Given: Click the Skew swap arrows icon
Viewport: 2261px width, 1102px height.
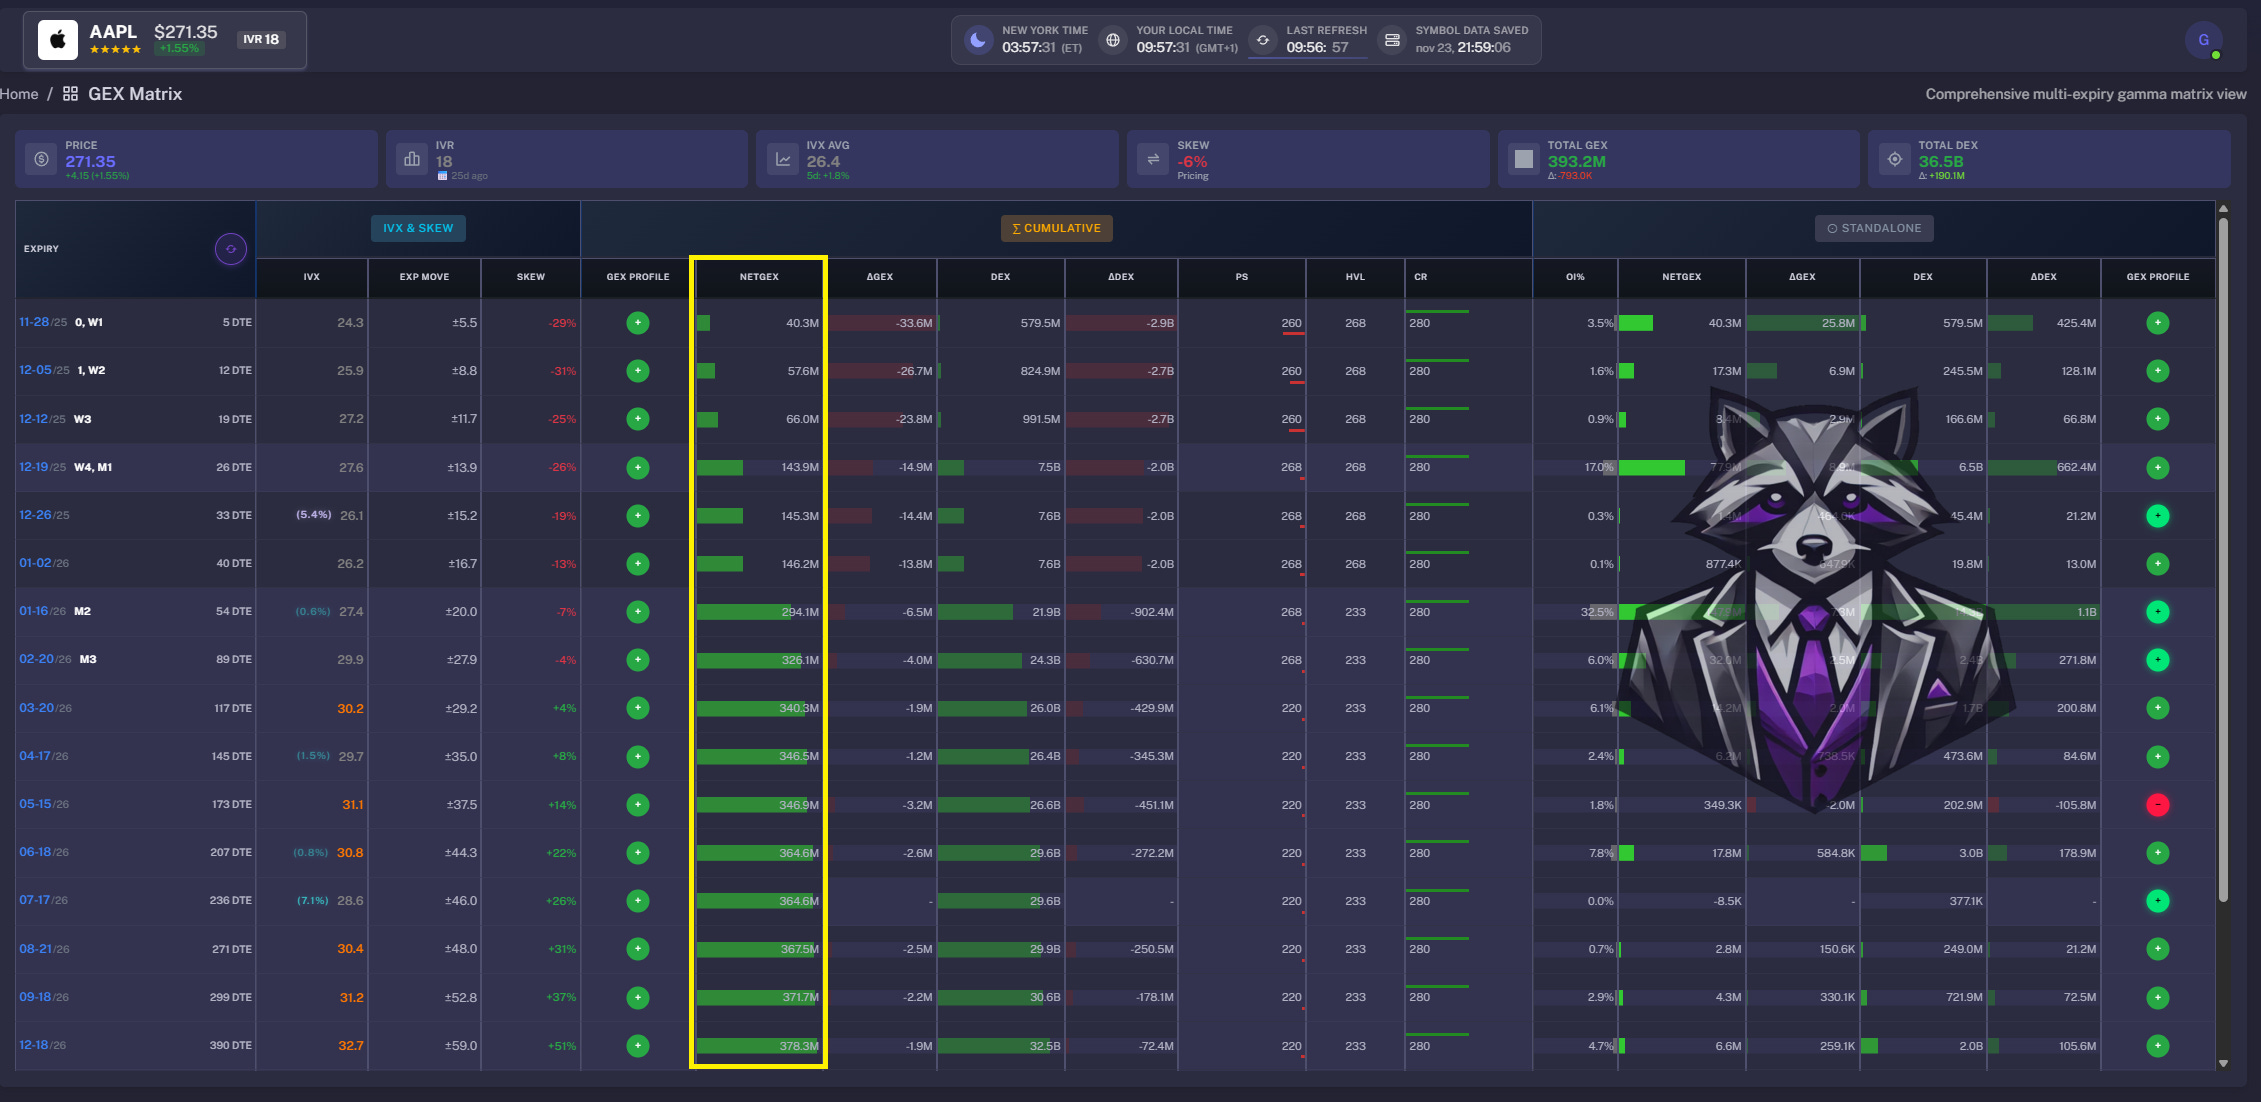Looking at the screenshot, I should [1153, 159].
